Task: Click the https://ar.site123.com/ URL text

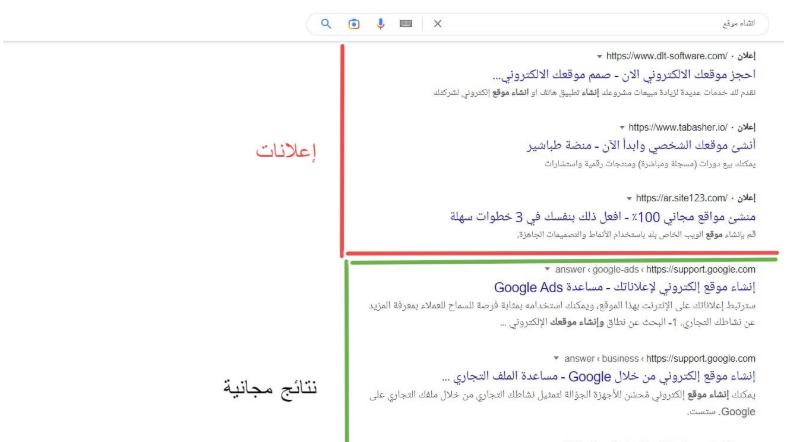Action: [x=678, y=198]
